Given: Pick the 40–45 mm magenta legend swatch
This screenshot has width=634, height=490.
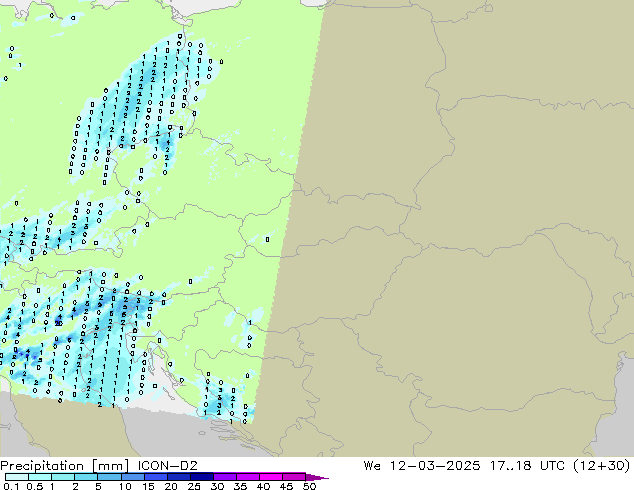Looking at the screenshot, I should coord(271,477).
